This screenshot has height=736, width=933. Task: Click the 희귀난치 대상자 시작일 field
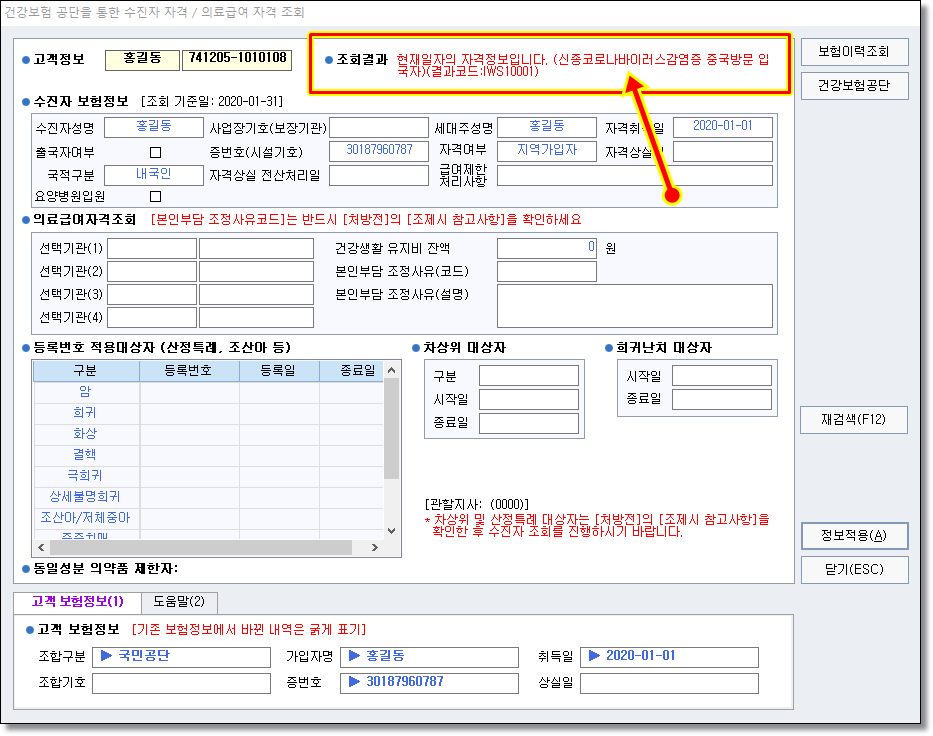coord(721,376)
